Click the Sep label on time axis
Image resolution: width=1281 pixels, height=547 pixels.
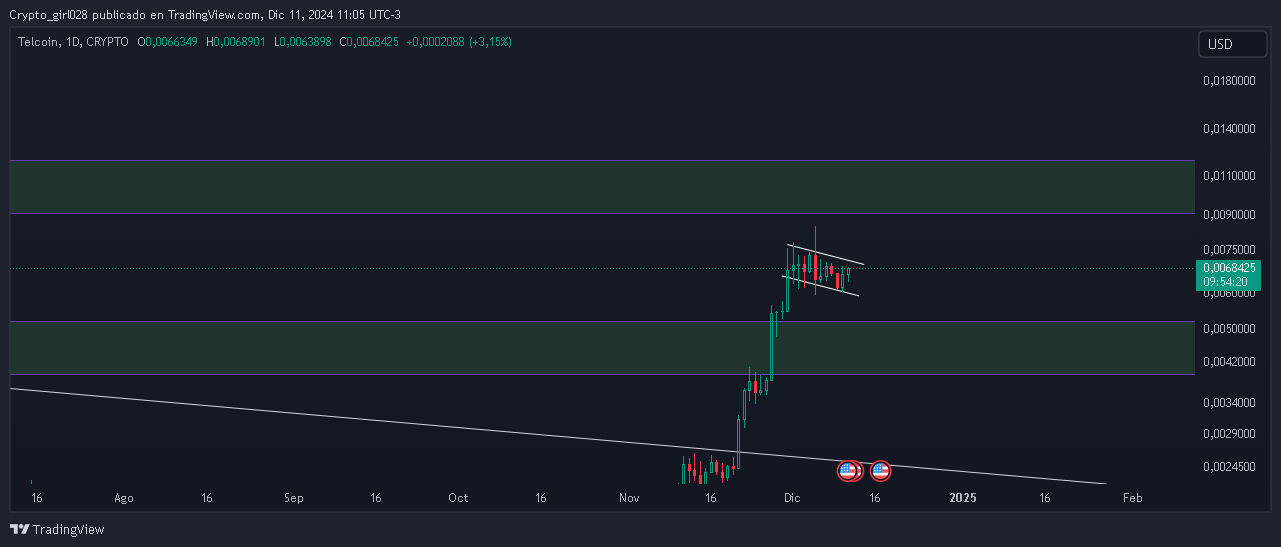click(294, 497)
